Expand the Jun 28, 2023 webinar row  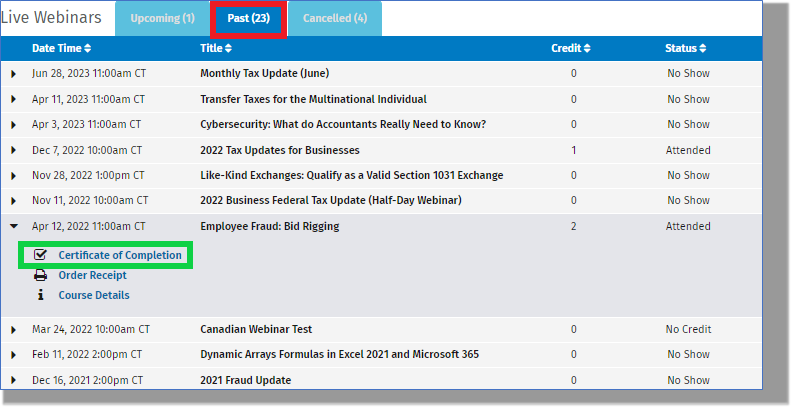click(x=14, y=74)
